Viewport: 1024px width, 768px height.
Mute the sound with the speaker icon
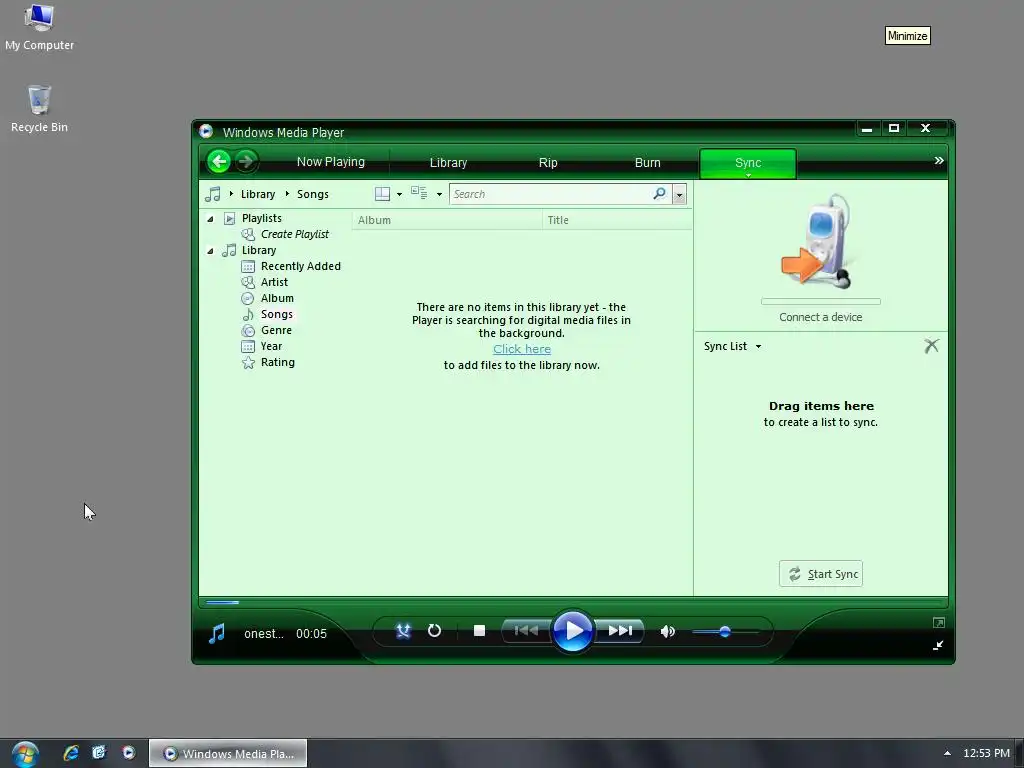667,631
